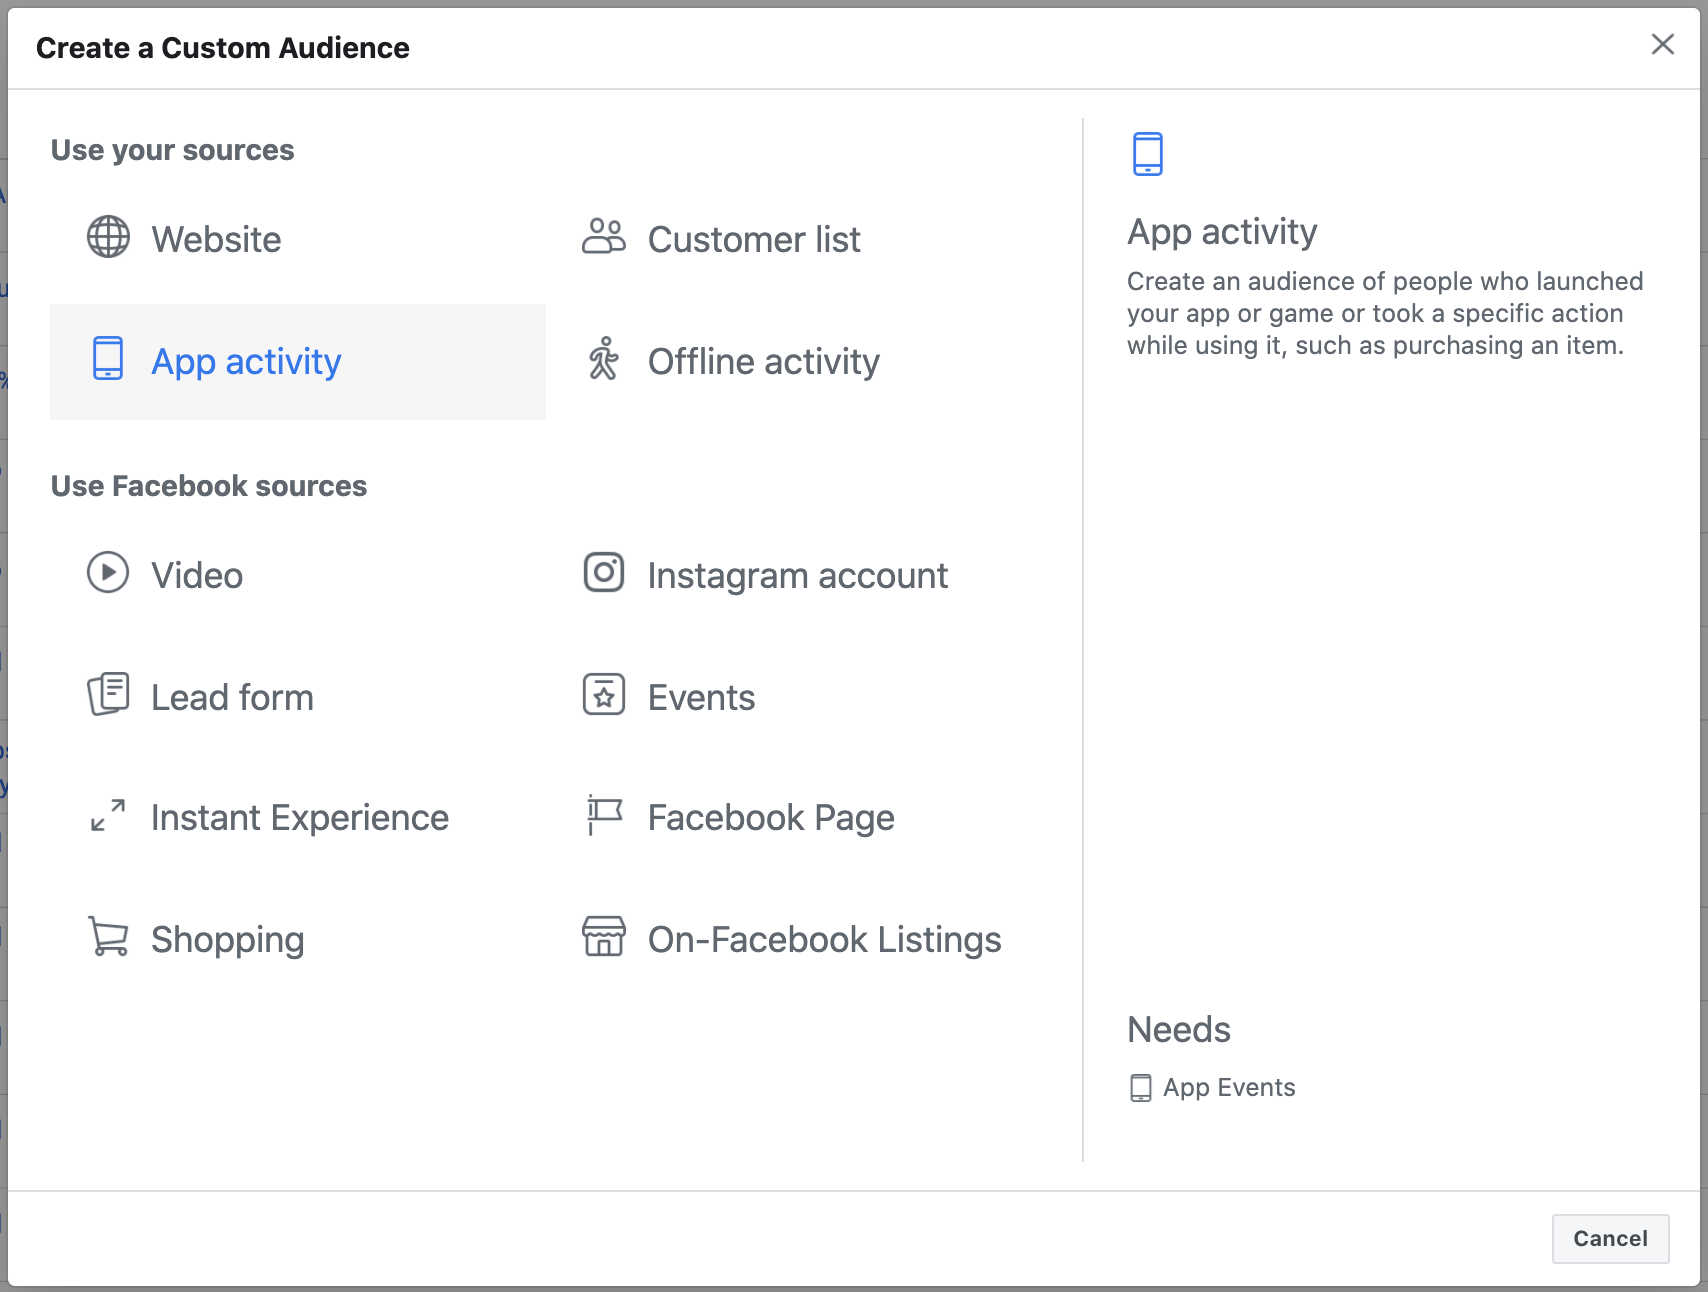This screenshot has height=1292, width=1708.
Task: Click the Needs heading in details panel
Action: tap(1179, 1029)
